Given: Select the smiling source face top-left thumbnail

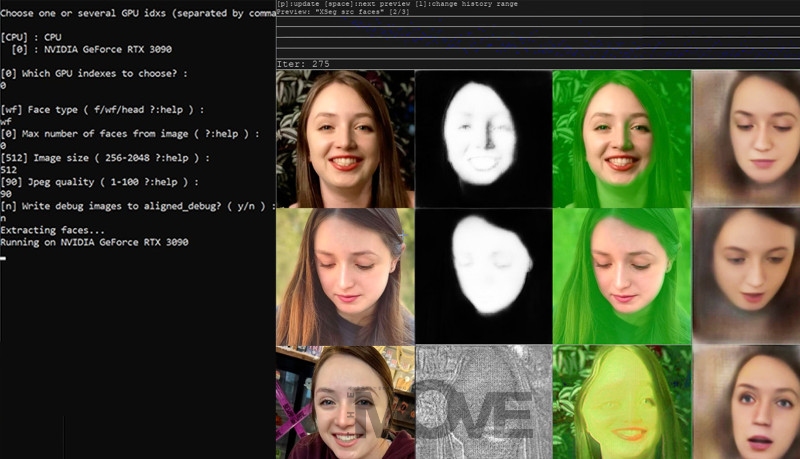Looking at the screenshot, I should (345, 139).
